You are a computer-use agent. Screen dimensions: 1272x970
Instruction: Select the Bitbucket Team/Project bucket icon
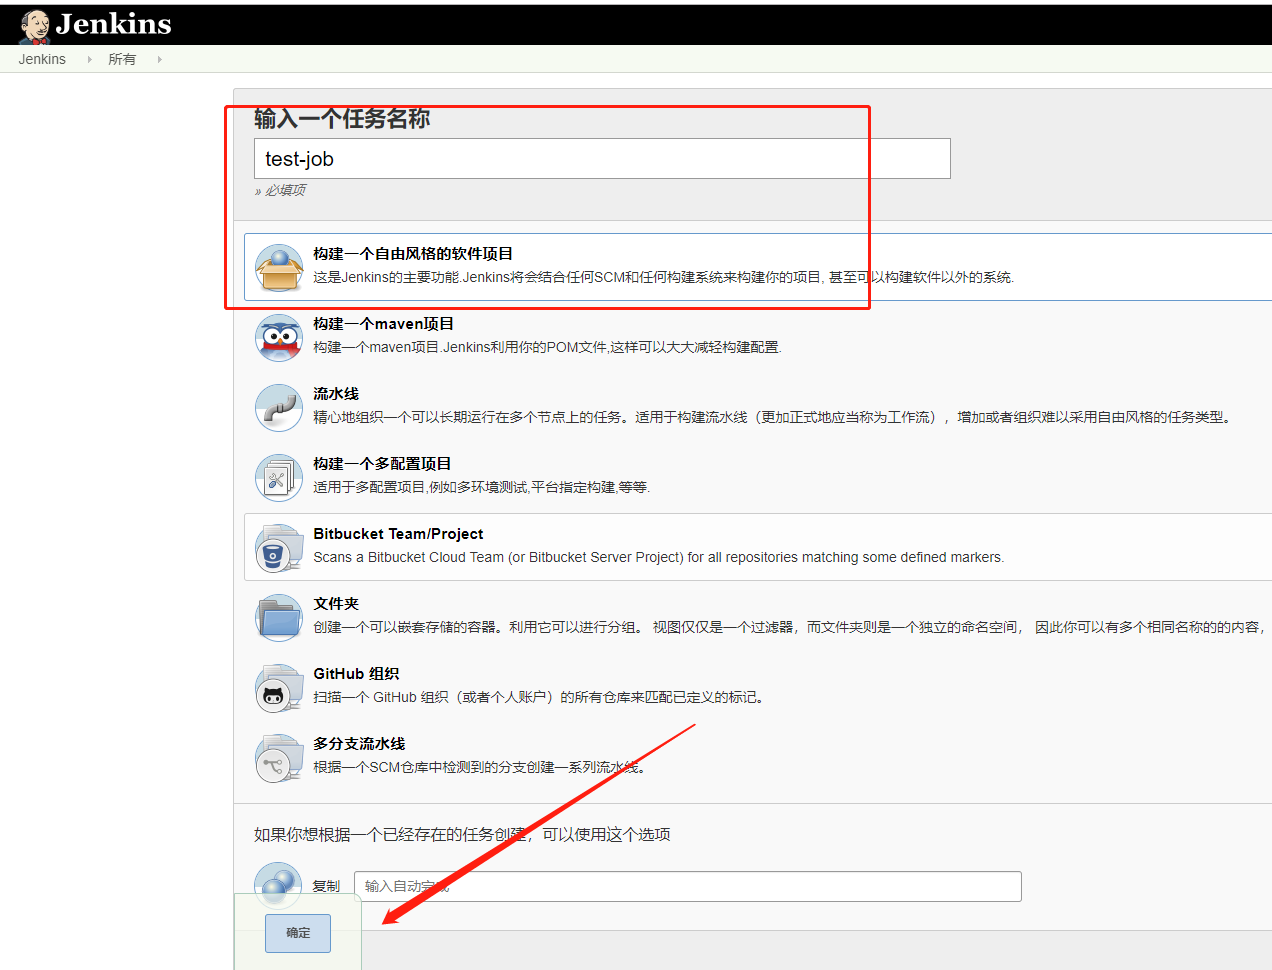pyautogui.click(x=279, y=547)
